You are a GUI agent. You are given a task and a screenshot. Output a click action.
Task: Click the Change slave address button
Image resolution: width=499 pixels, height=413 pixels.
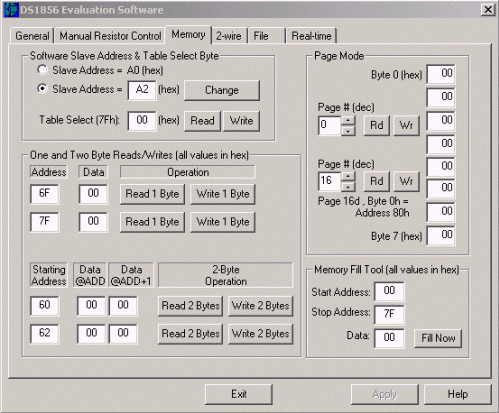tap(222, 90)
